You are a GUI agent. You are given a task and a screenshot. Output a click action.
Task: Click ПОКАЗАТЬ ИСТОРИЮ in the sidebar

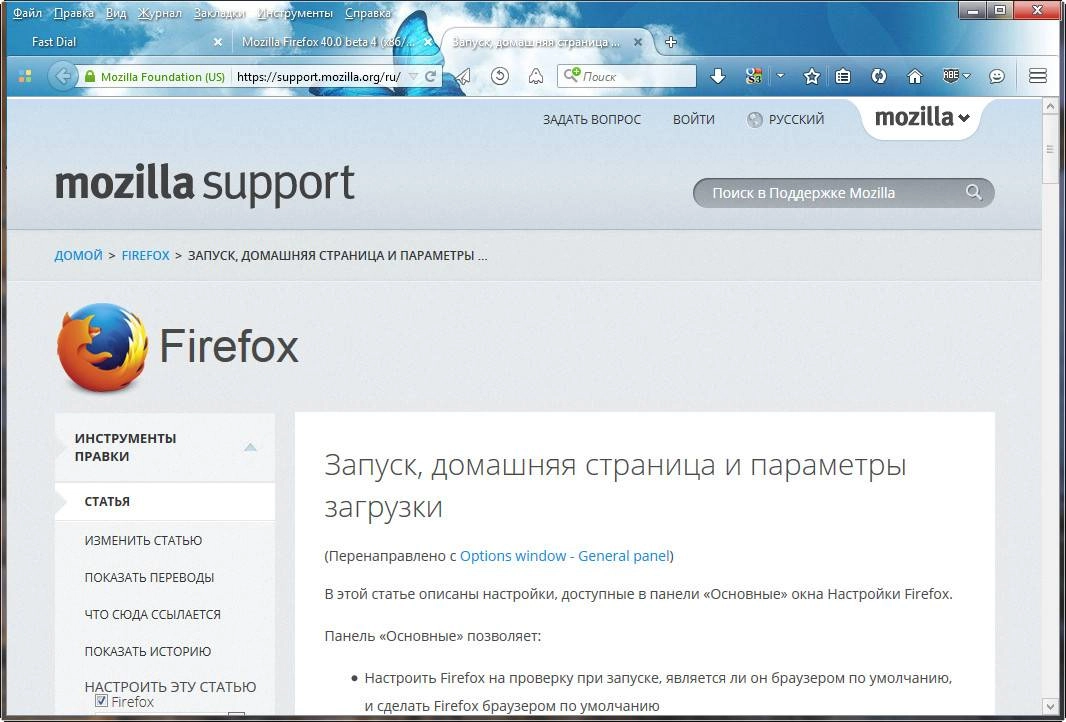point(148,651)
